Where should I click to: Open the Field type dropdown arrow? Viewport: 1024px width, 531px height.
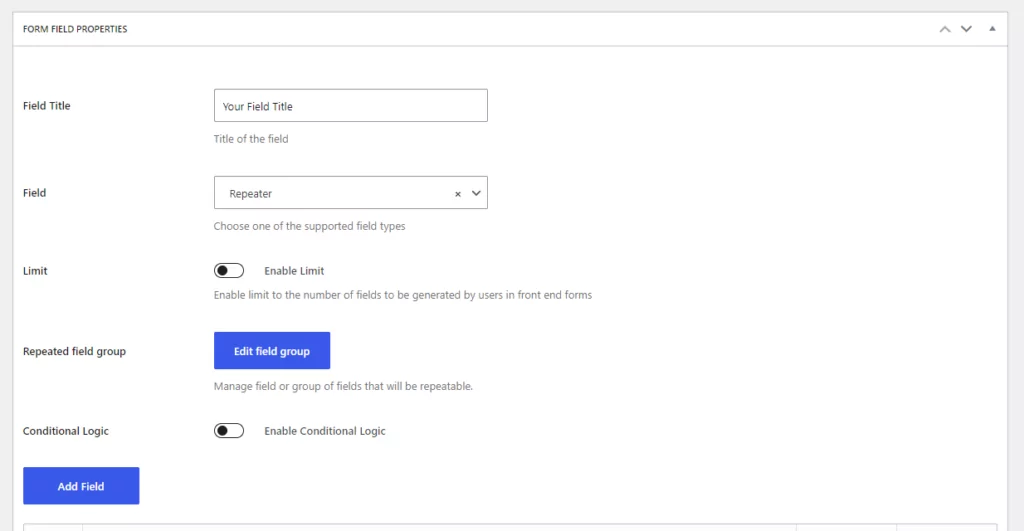click(x=476, y=193)
